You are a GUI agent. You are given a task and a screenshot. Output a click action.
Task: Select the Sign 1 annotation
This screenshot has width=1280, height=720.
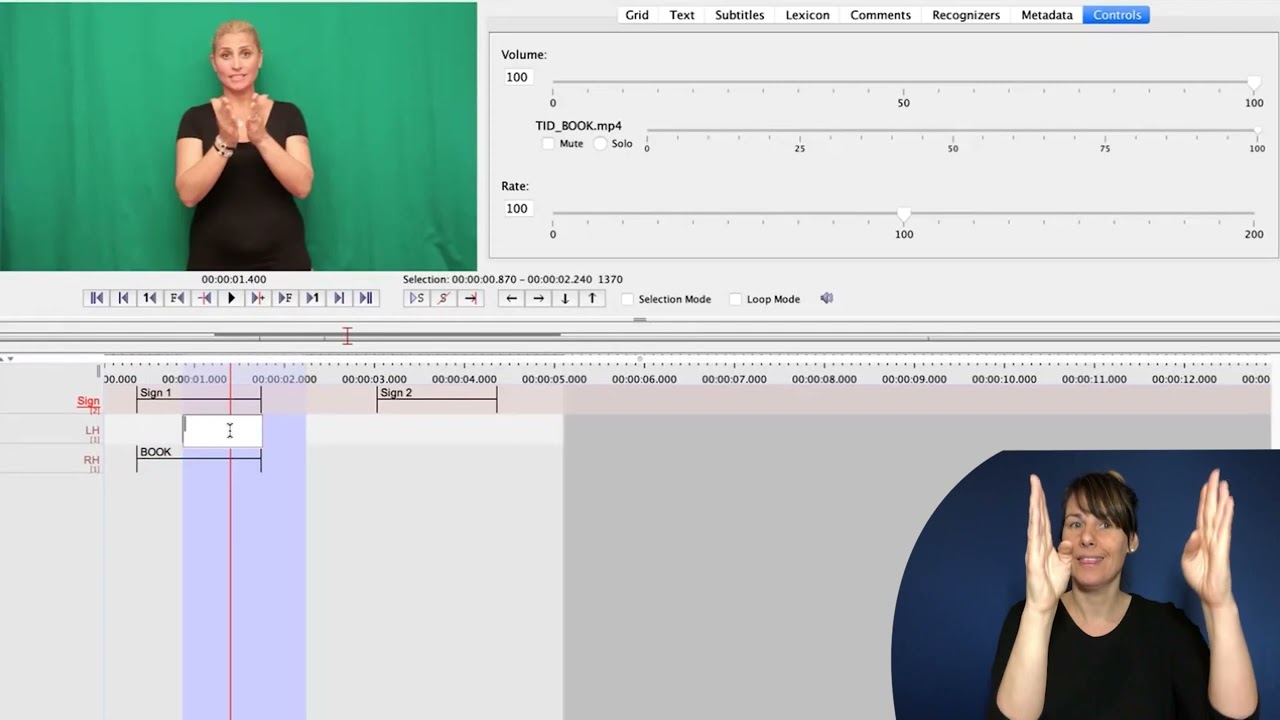(x=199, y=399)
